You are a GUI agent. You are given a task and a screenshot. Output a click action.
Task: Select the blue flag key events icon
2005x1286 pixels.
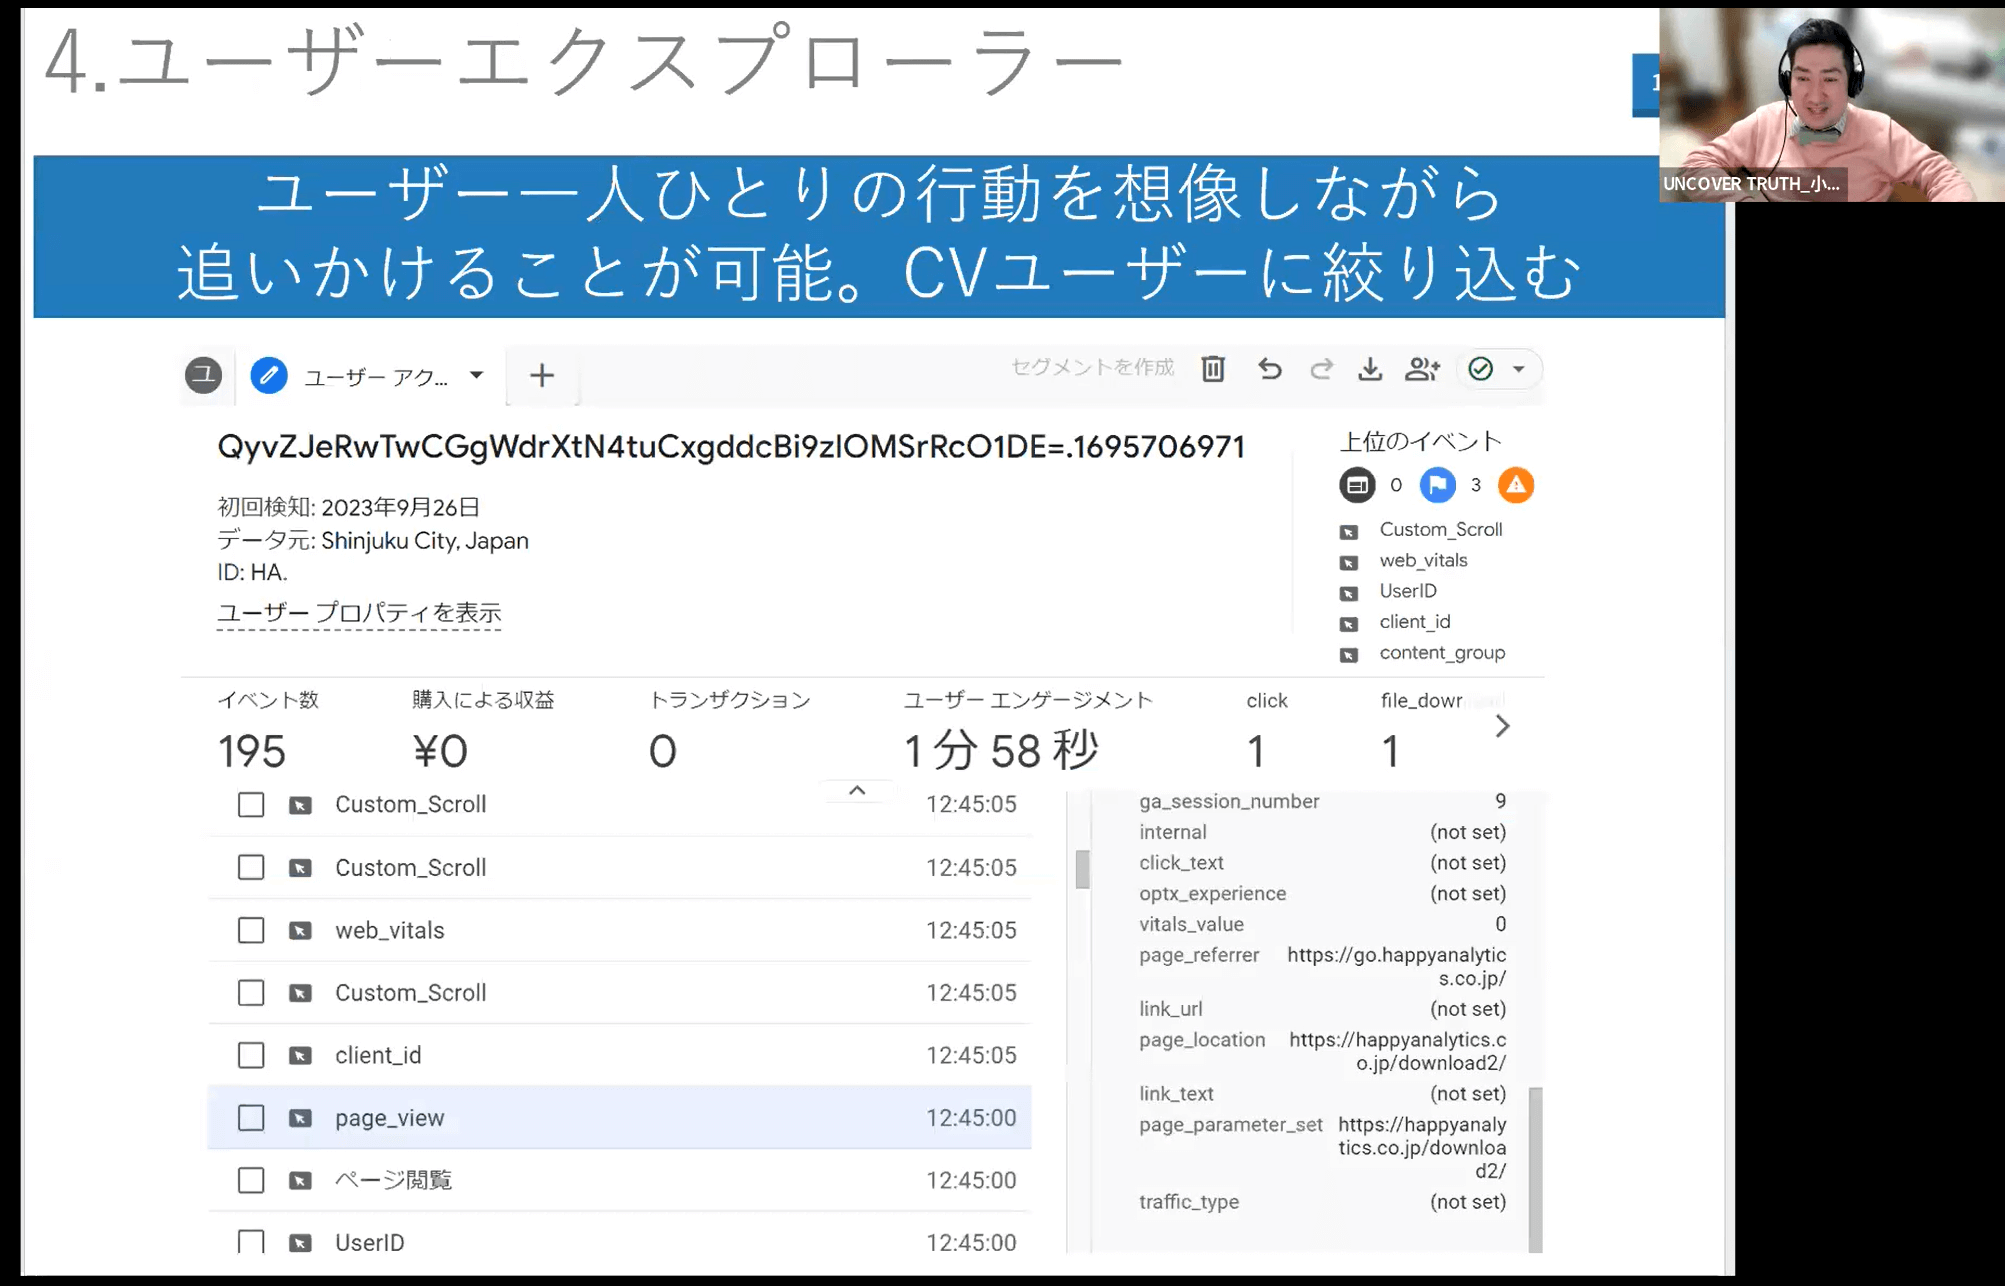click(x=1436, y=485)
